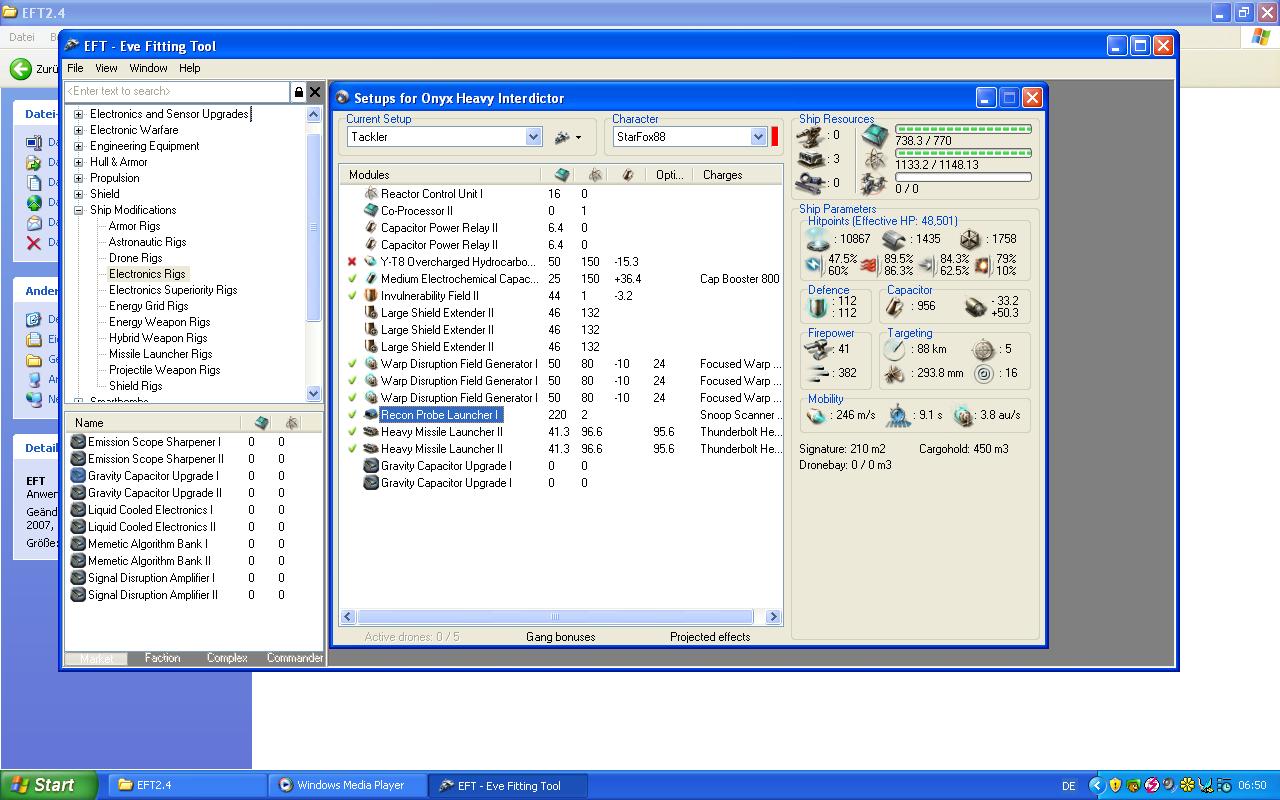Toggle red X status on Y-T8 Overcharged module
Viewport: 1280px width, 800px height.
click(x=352, y=262)
